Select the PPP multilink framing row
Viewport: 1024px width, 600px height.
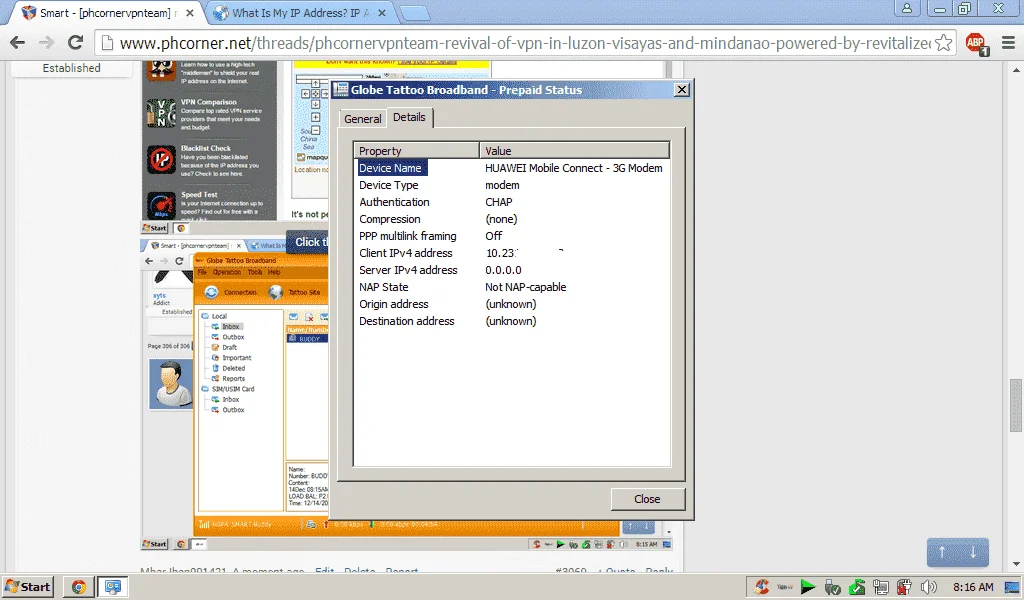511,236
